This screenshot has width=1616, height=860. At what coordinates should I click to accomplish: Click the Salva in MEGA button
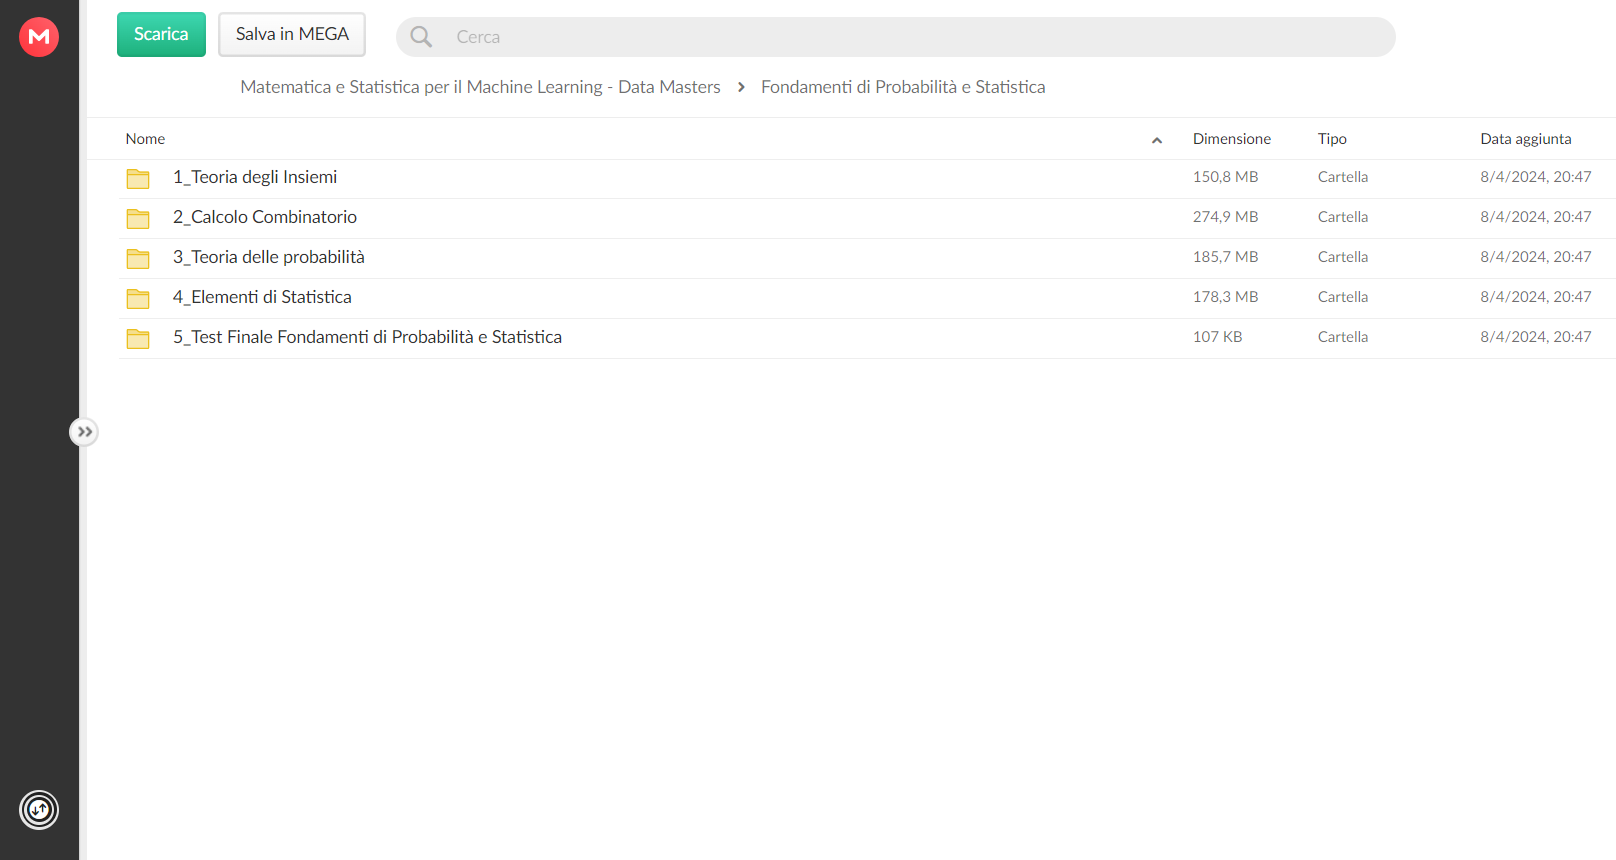point(292,34)
